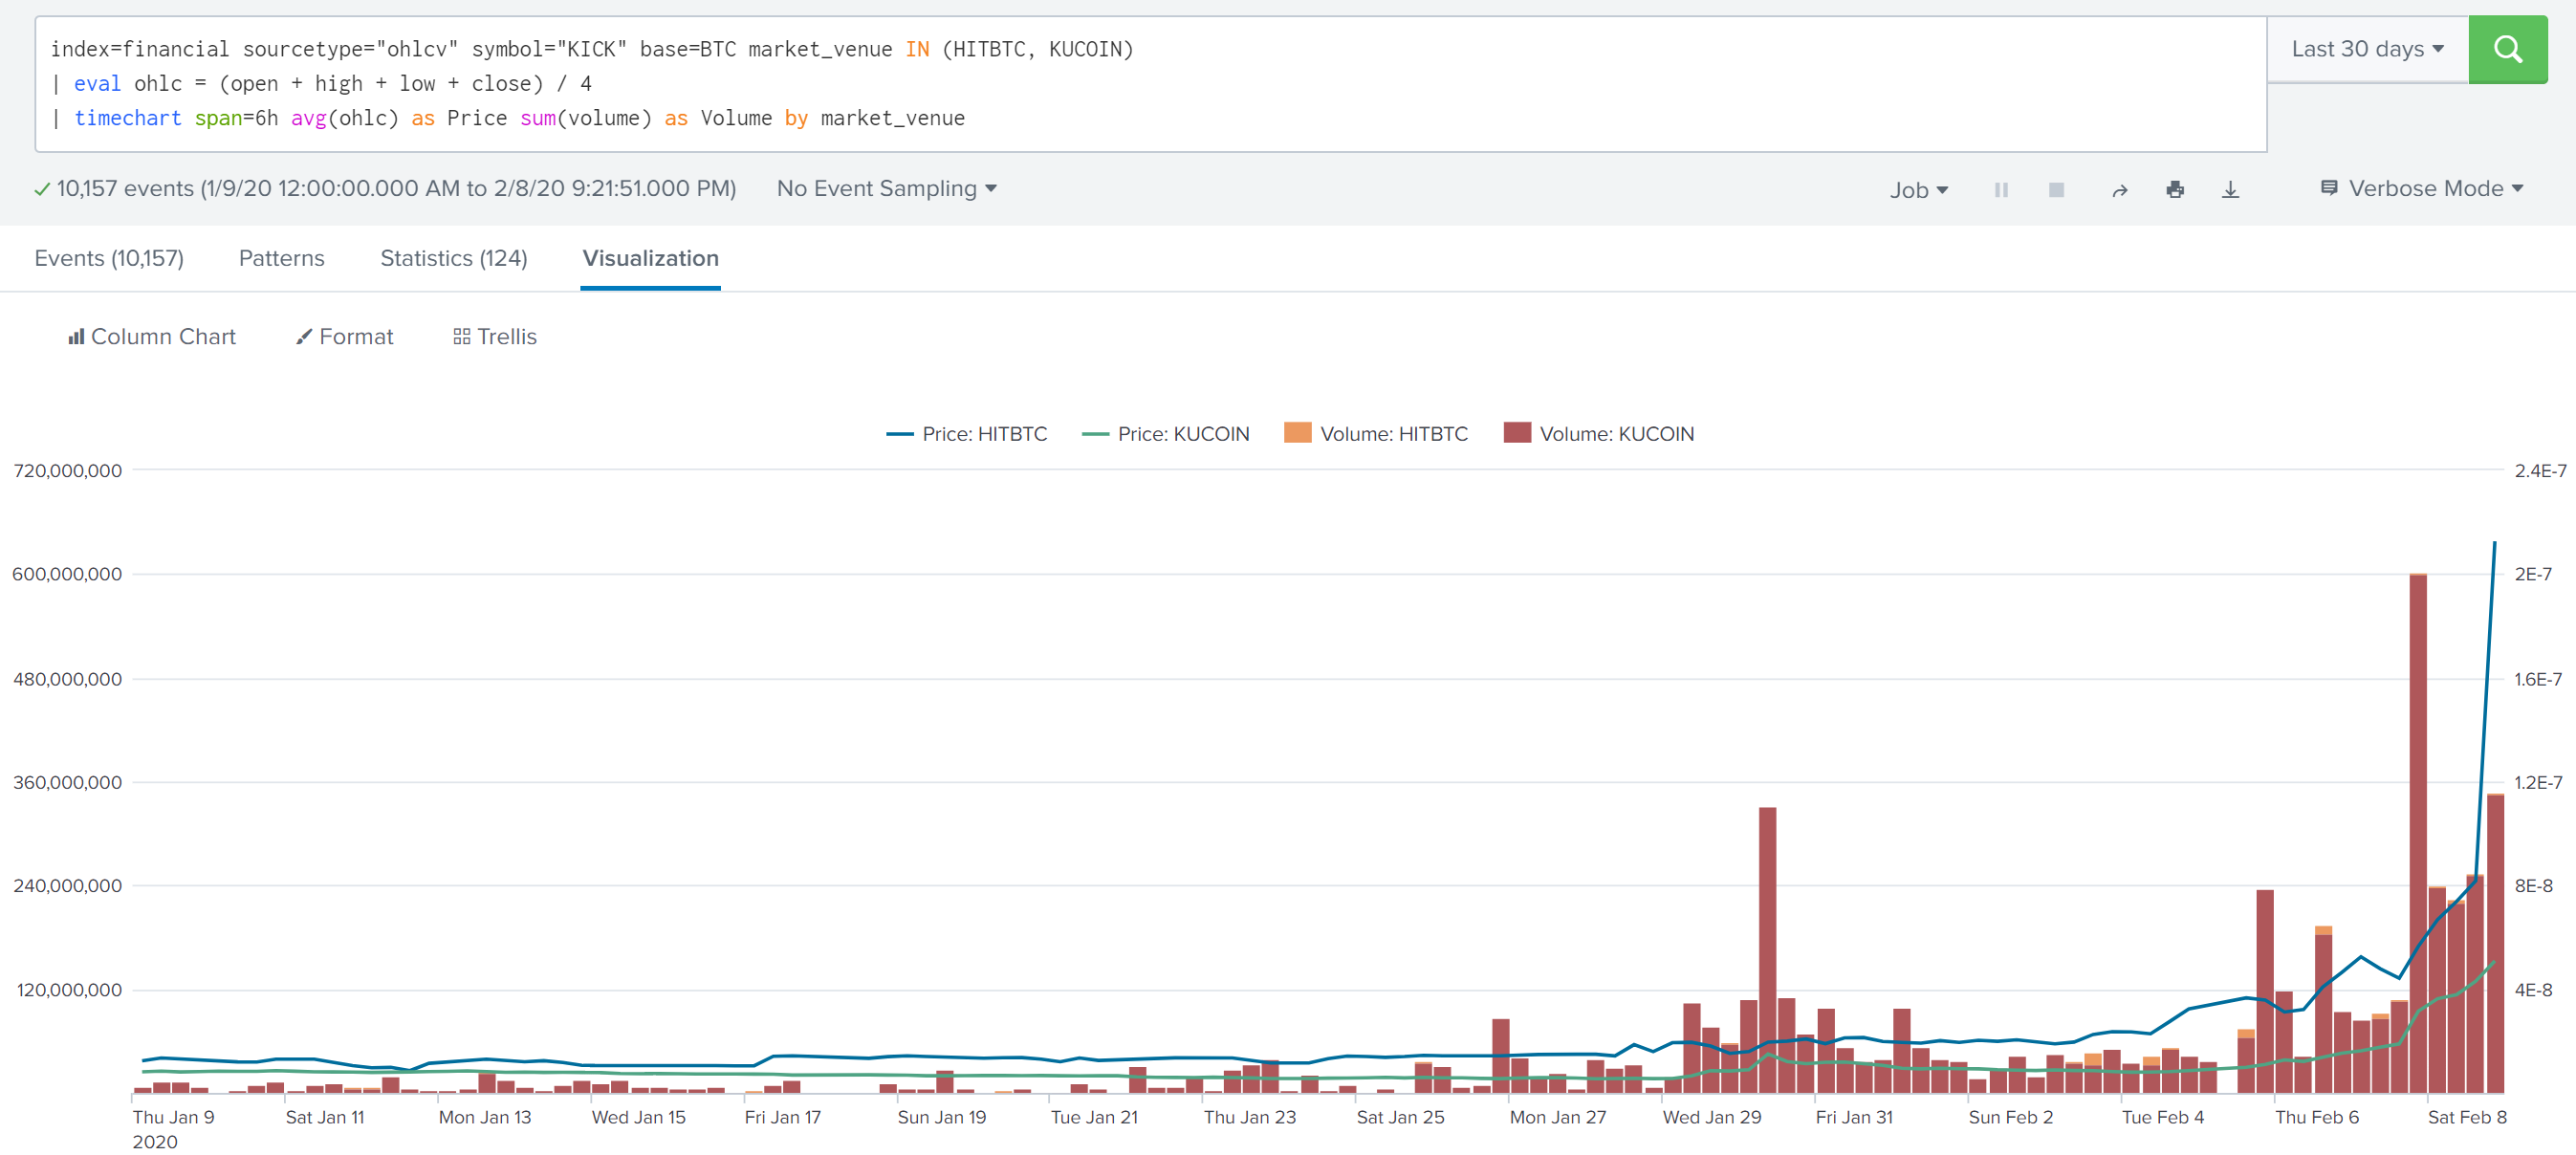Open the Events results list

pyautogui.click(x=109, y=258)
